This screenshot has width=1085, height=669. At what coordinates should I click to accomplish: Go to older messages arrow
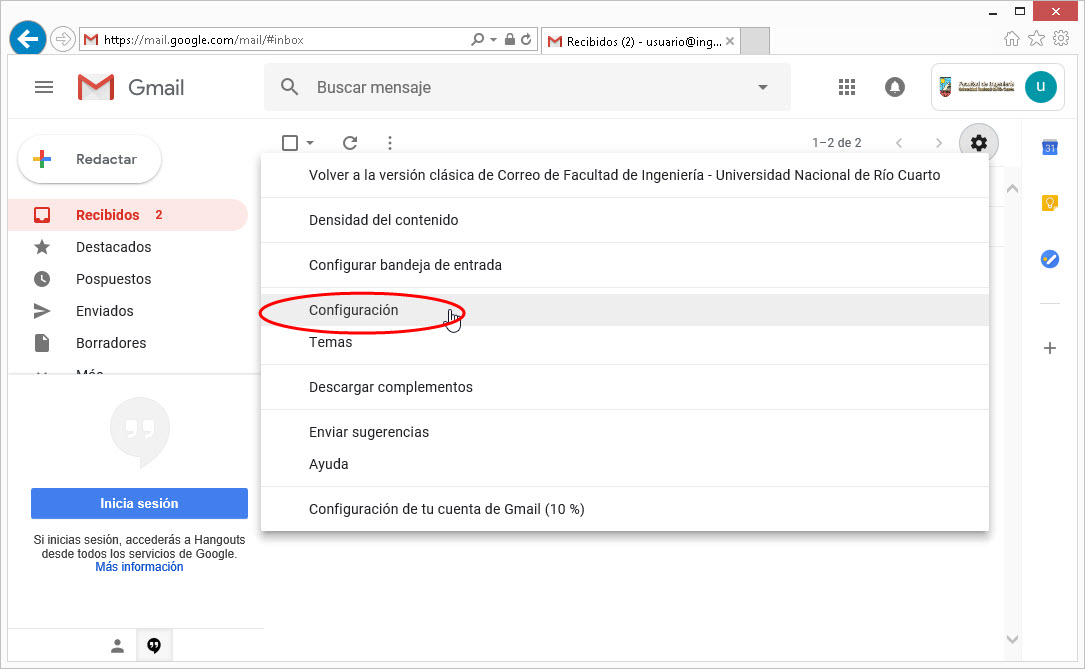[x=938, y=143]
